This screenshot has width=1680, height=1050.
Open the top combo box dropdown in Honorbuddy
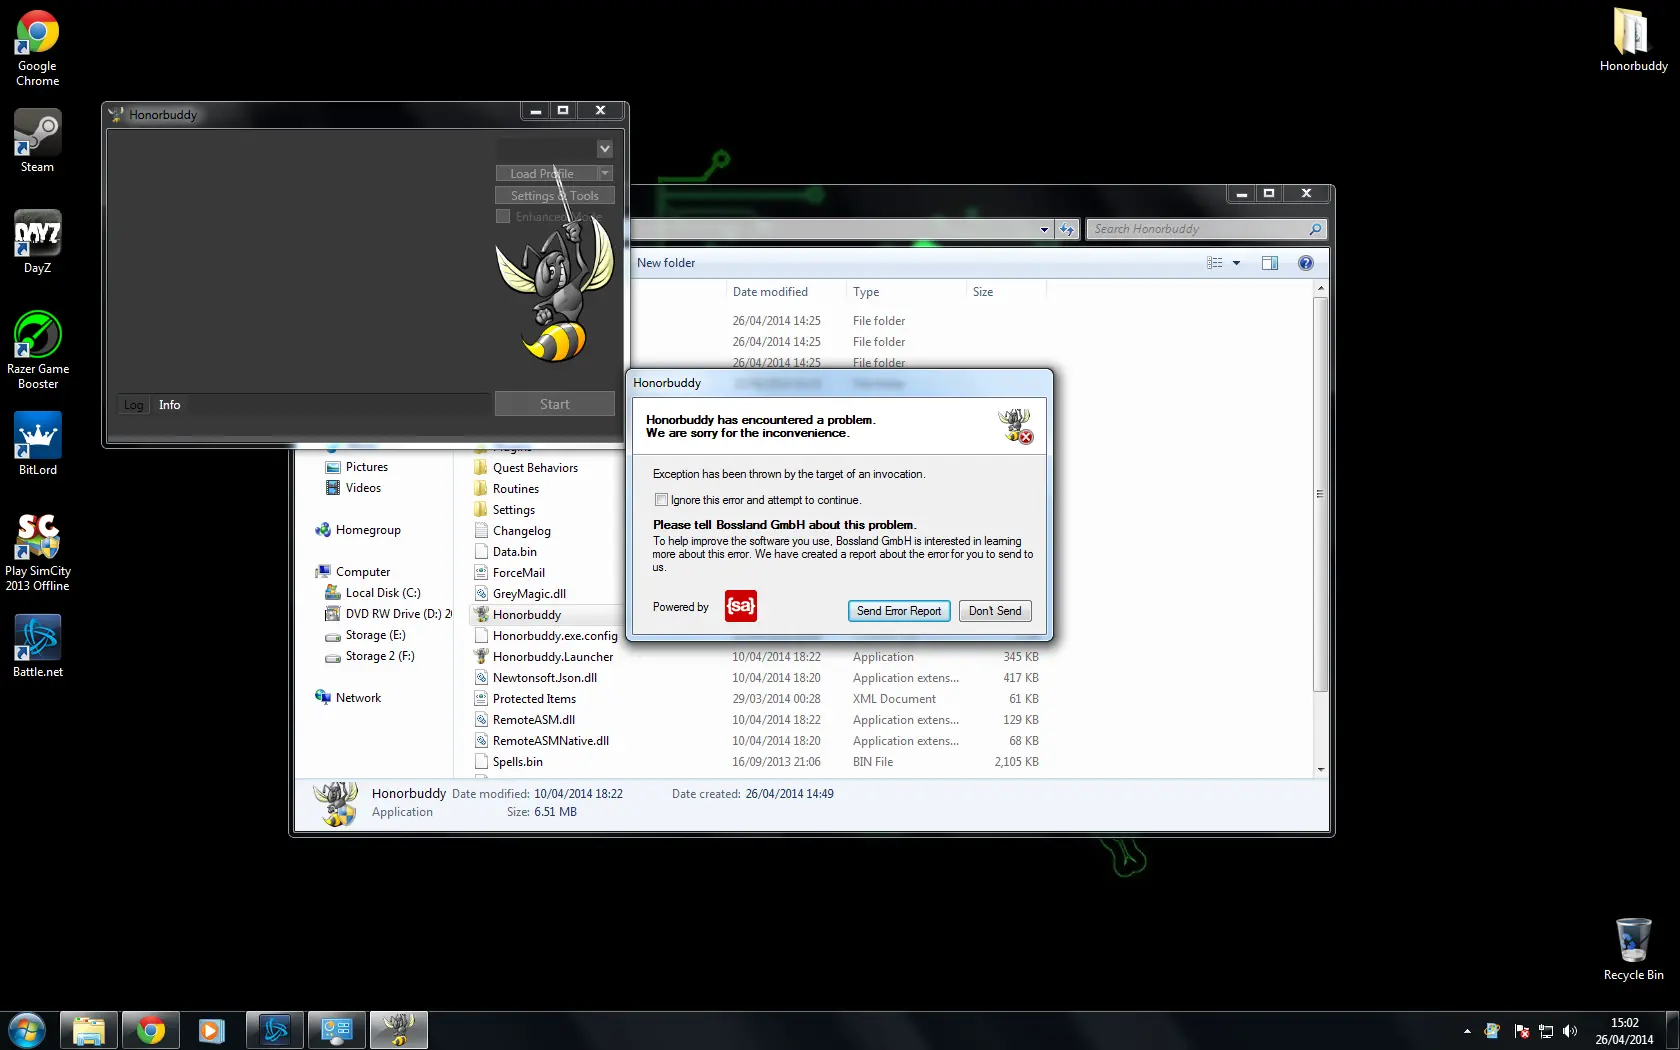click(605, 149)
